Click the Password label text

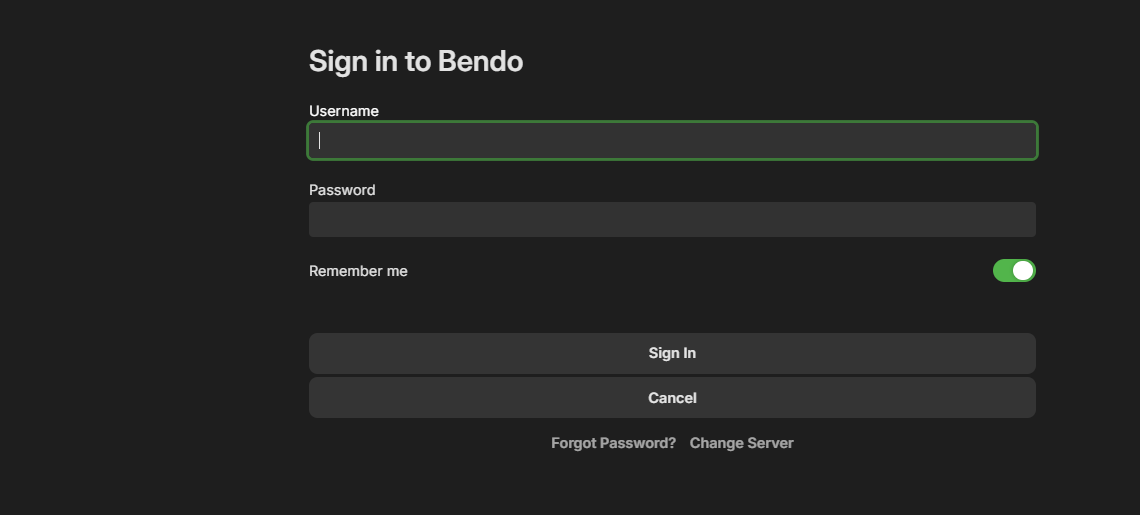pos(342,190)
